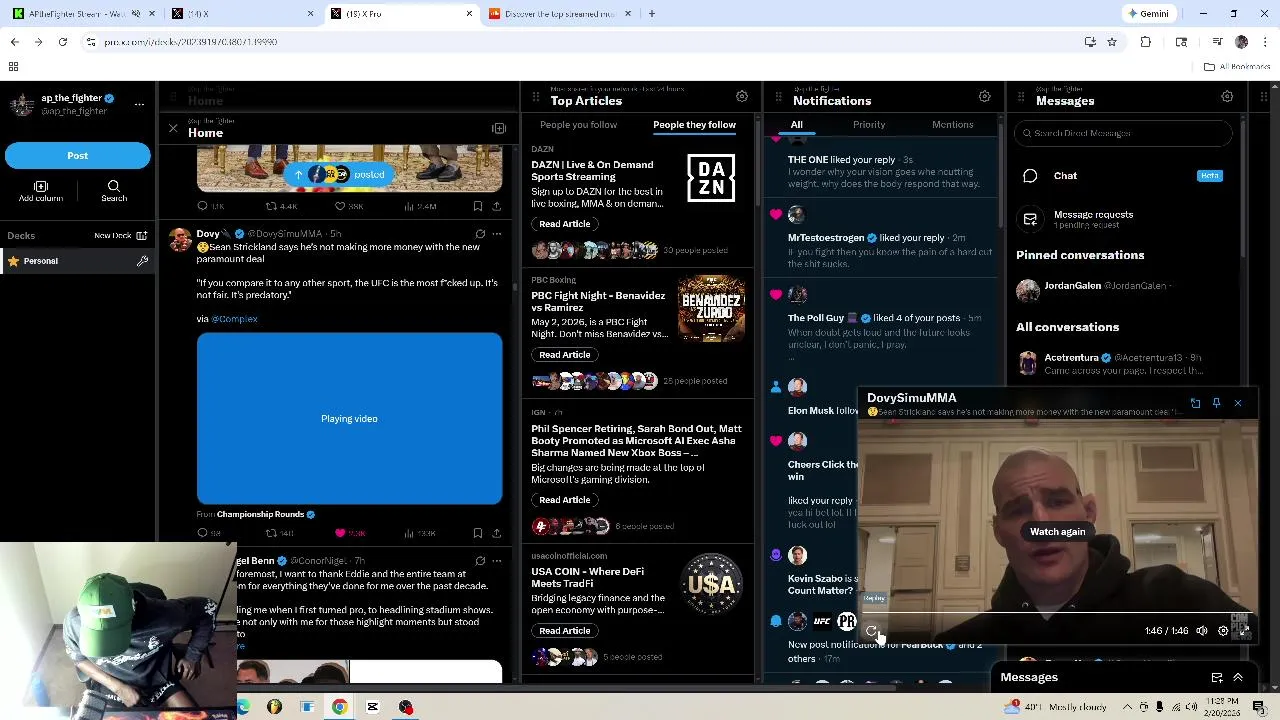
Task: Select the All notifications tab
Action: pyautogui.click(x=797, y=125)
